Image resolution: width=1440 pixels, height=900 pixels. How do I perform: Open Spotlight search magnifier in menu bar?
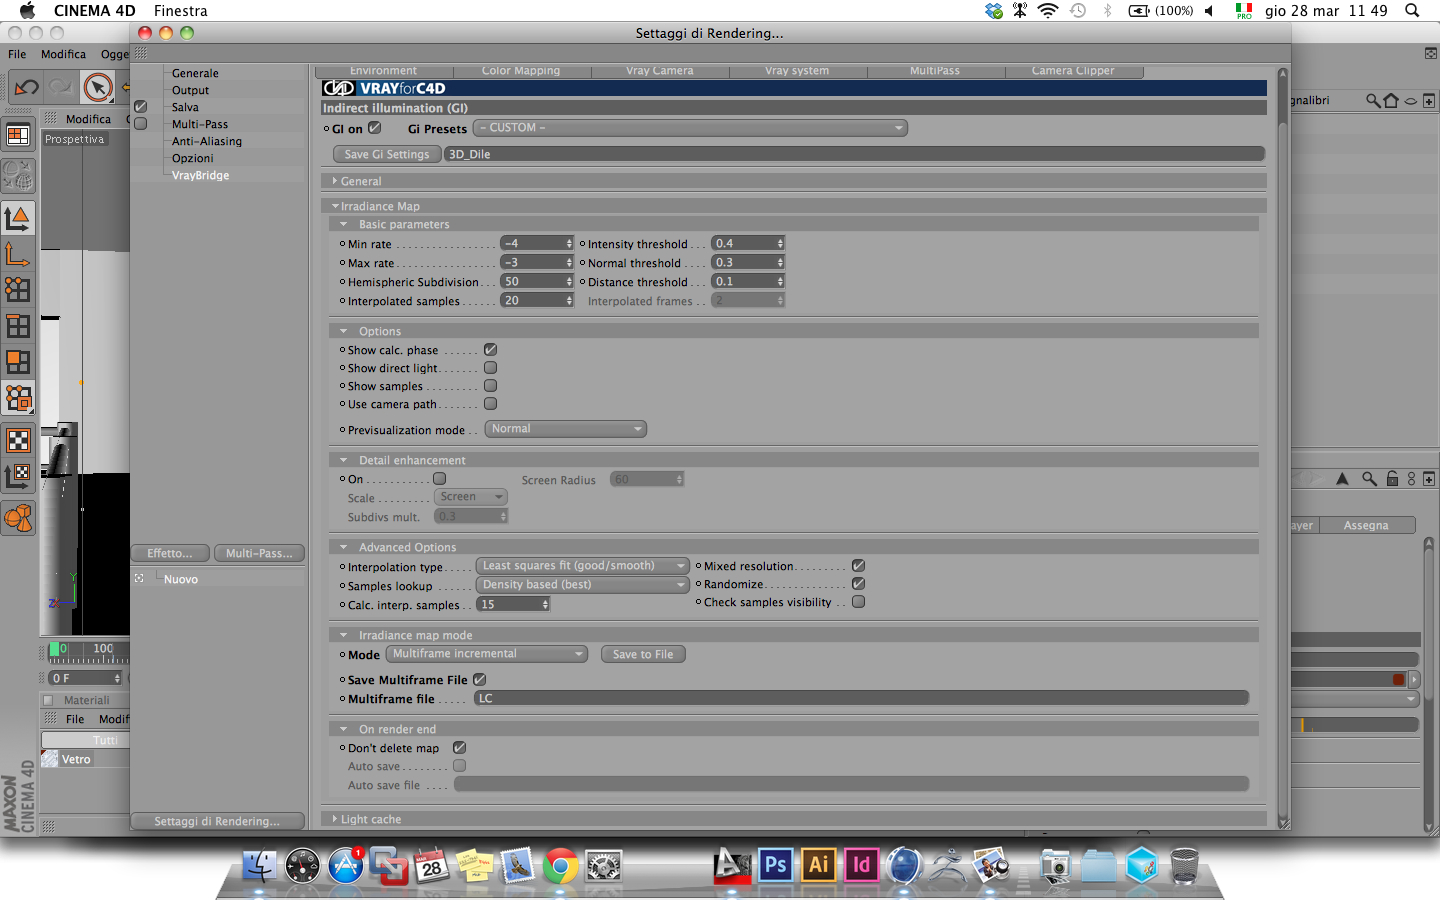point(1412,10)
